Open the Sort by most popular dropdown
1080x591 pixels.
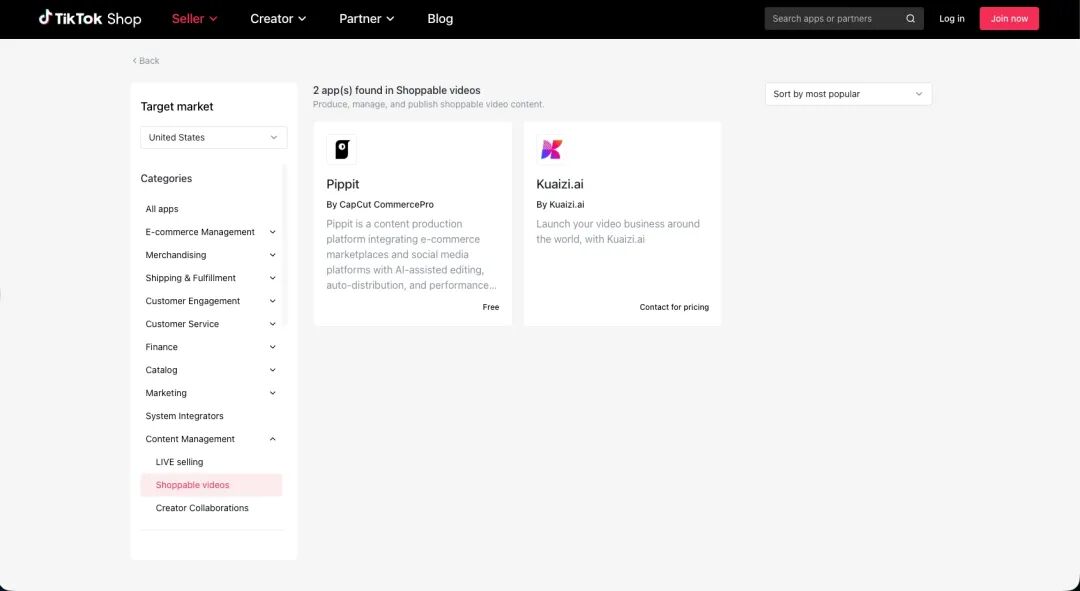[x=848, y=94]
